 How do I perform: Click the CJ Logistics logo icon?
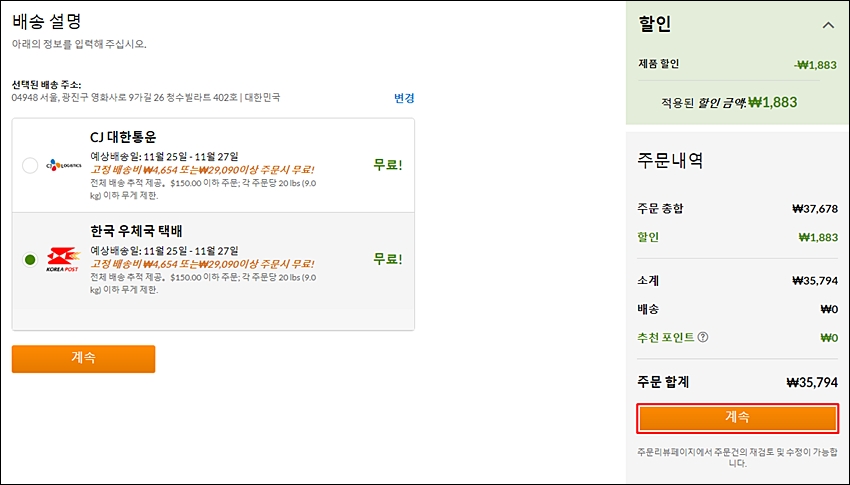pos(63,165)
